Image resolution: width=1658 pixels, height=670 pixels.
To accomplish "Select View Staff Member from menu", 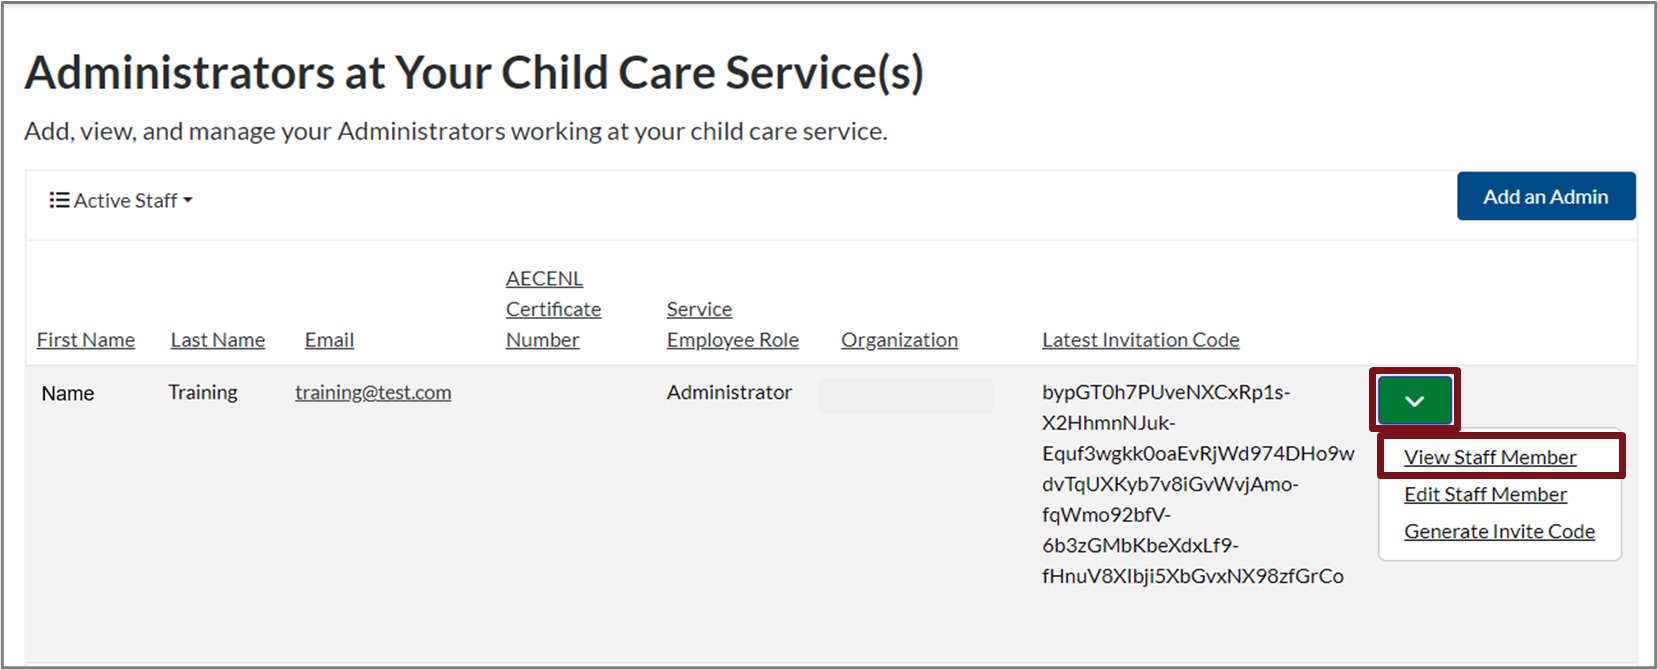I will [x=1490, y=457].
